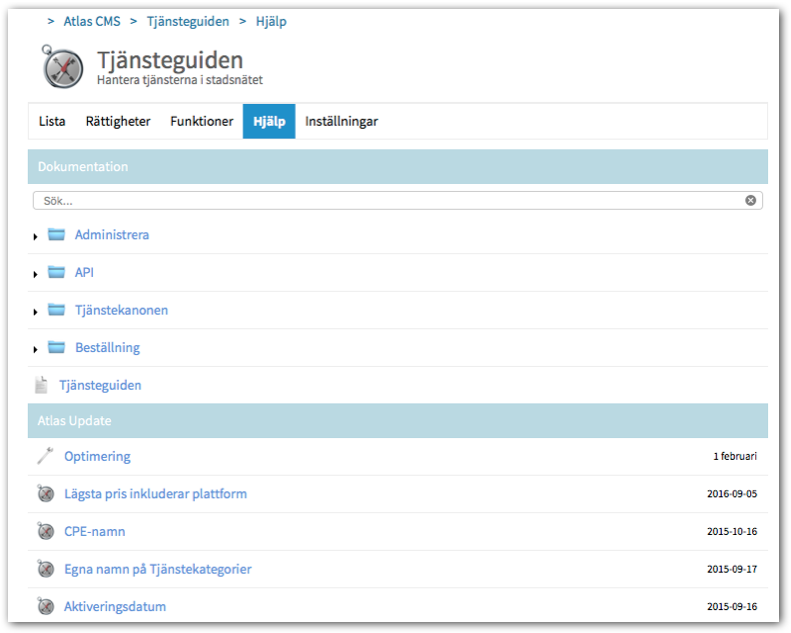Image resolution: width=791 pixels, height=633 pixels.
Task: Click the folder icon next to Administrera
Action: (56, 235)
